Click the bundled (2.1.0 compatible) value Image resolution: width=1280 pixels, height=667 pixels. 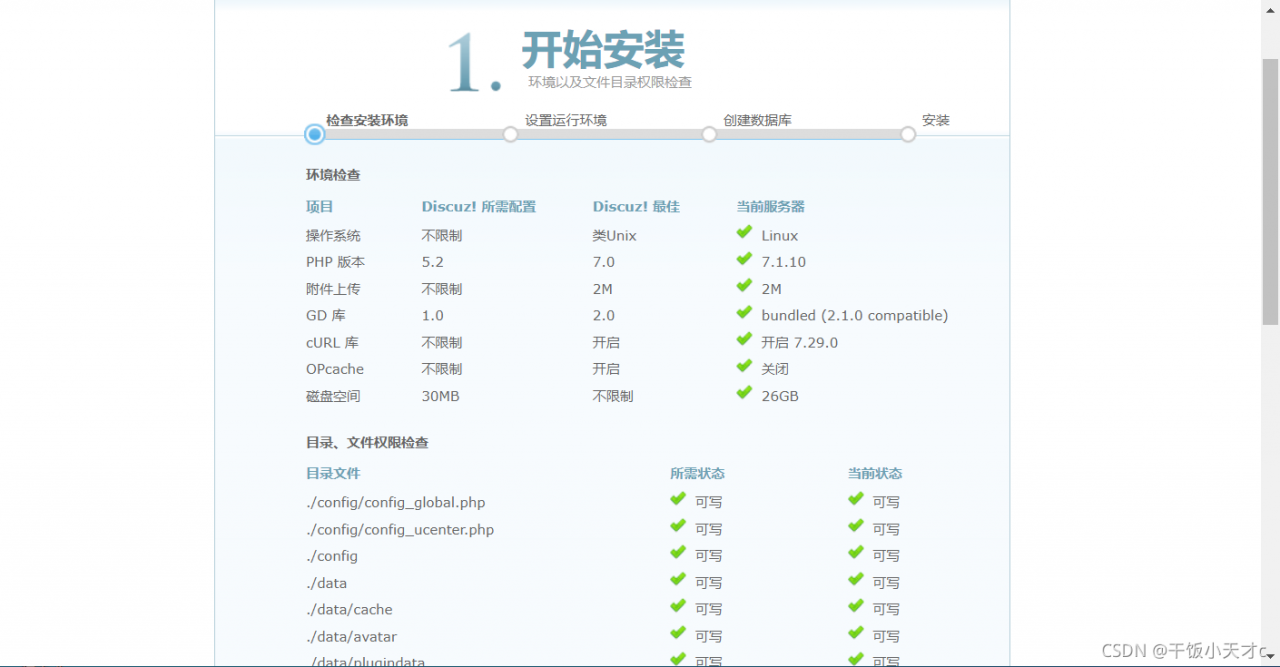pos(855,316)
